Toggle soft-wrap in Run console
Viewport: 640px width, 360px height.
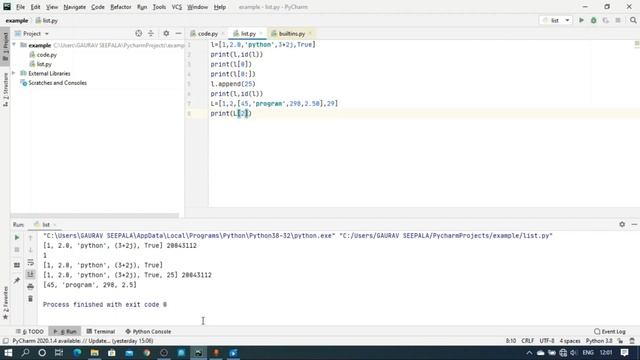pyautogui.click(x=30, y=262)
